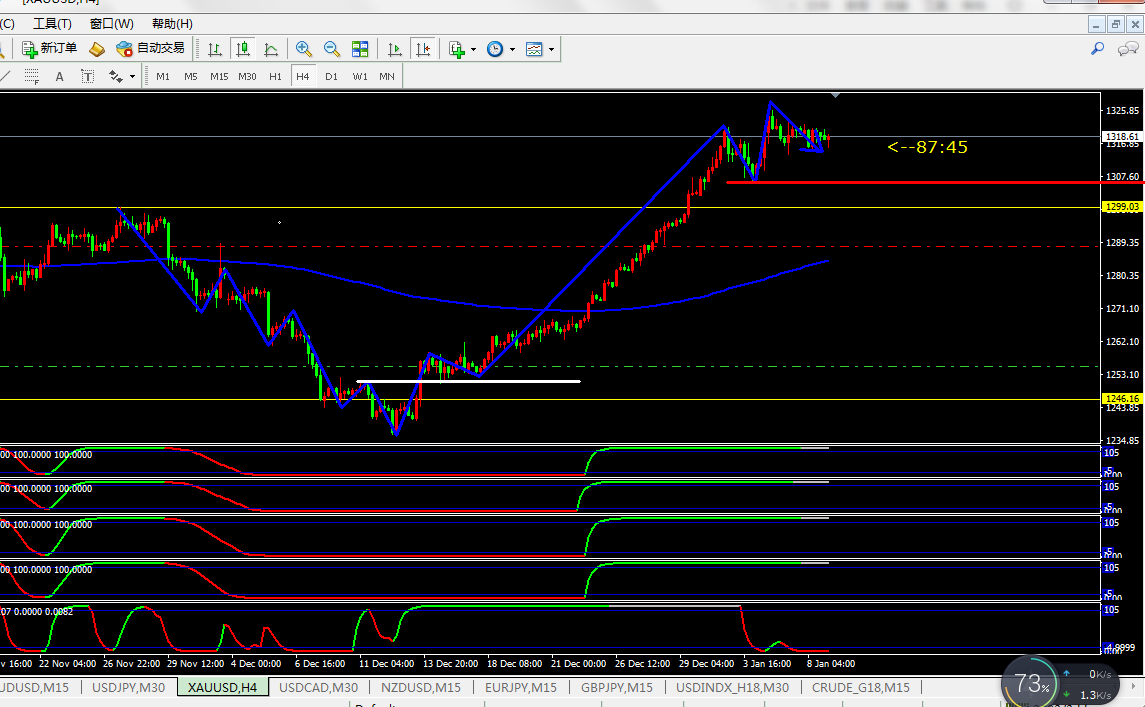Select the Fibonacci retracement drawing tool
The width and height of the screenshot is (1145, 707).
31,76
